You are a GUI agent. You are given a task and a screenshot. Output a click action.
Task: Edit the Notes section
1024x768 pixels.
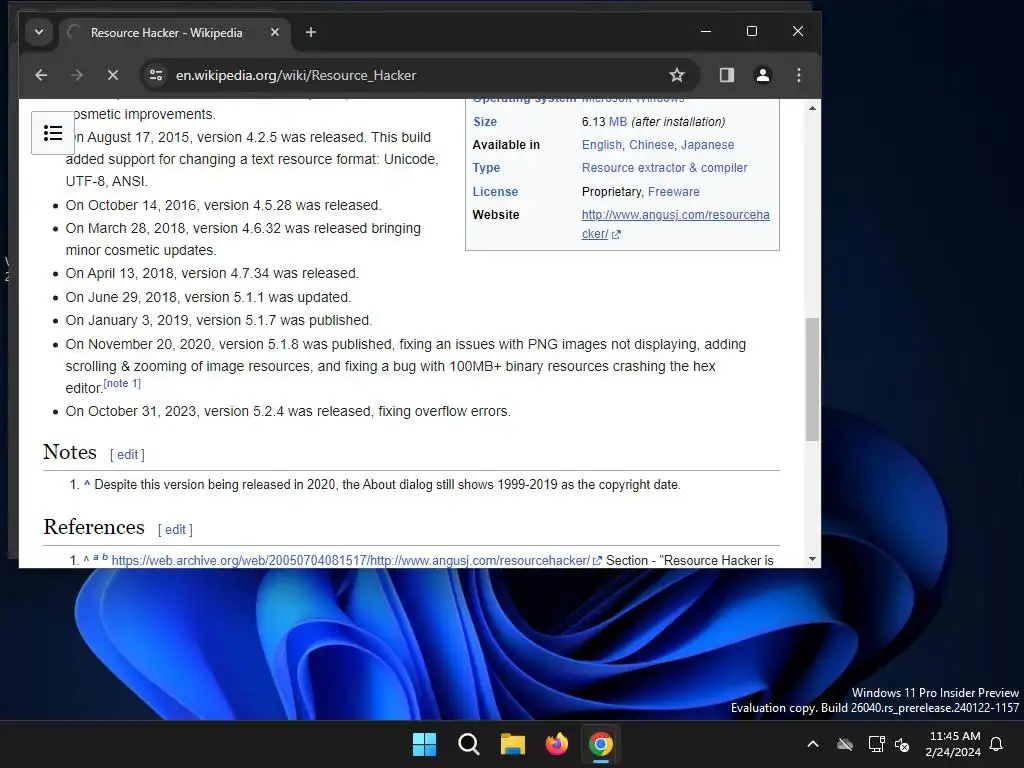point(127,455)
